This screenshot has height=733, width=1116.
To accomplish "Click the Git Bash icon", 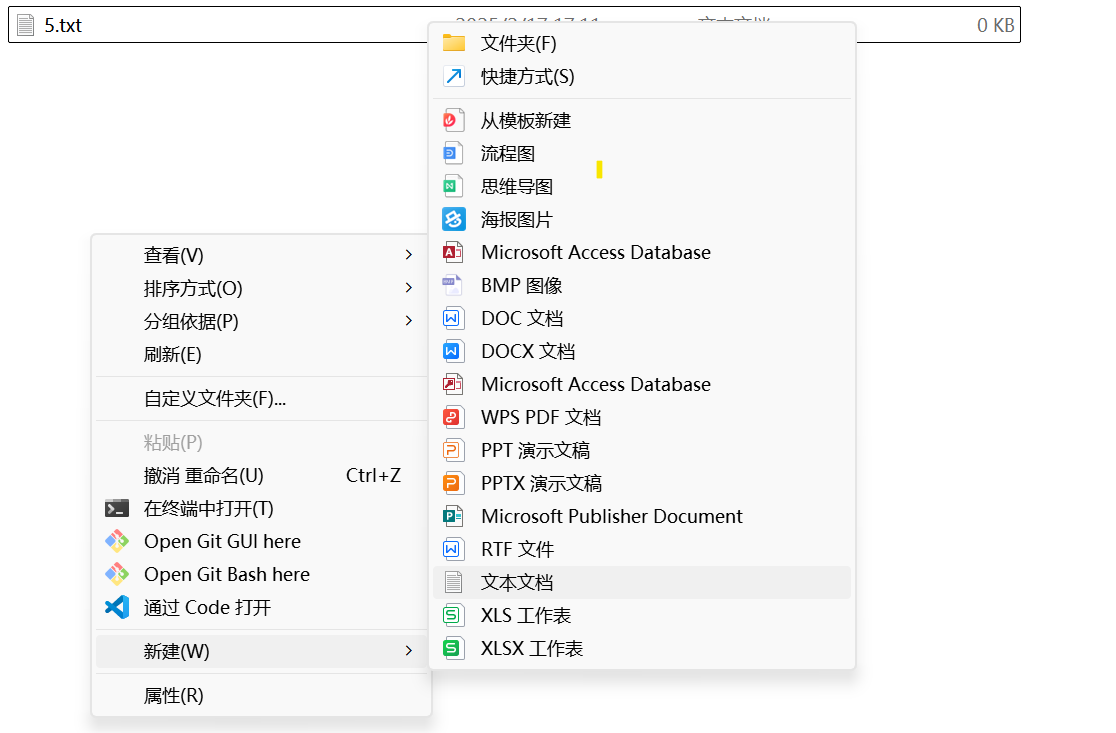I will point(117,575).
